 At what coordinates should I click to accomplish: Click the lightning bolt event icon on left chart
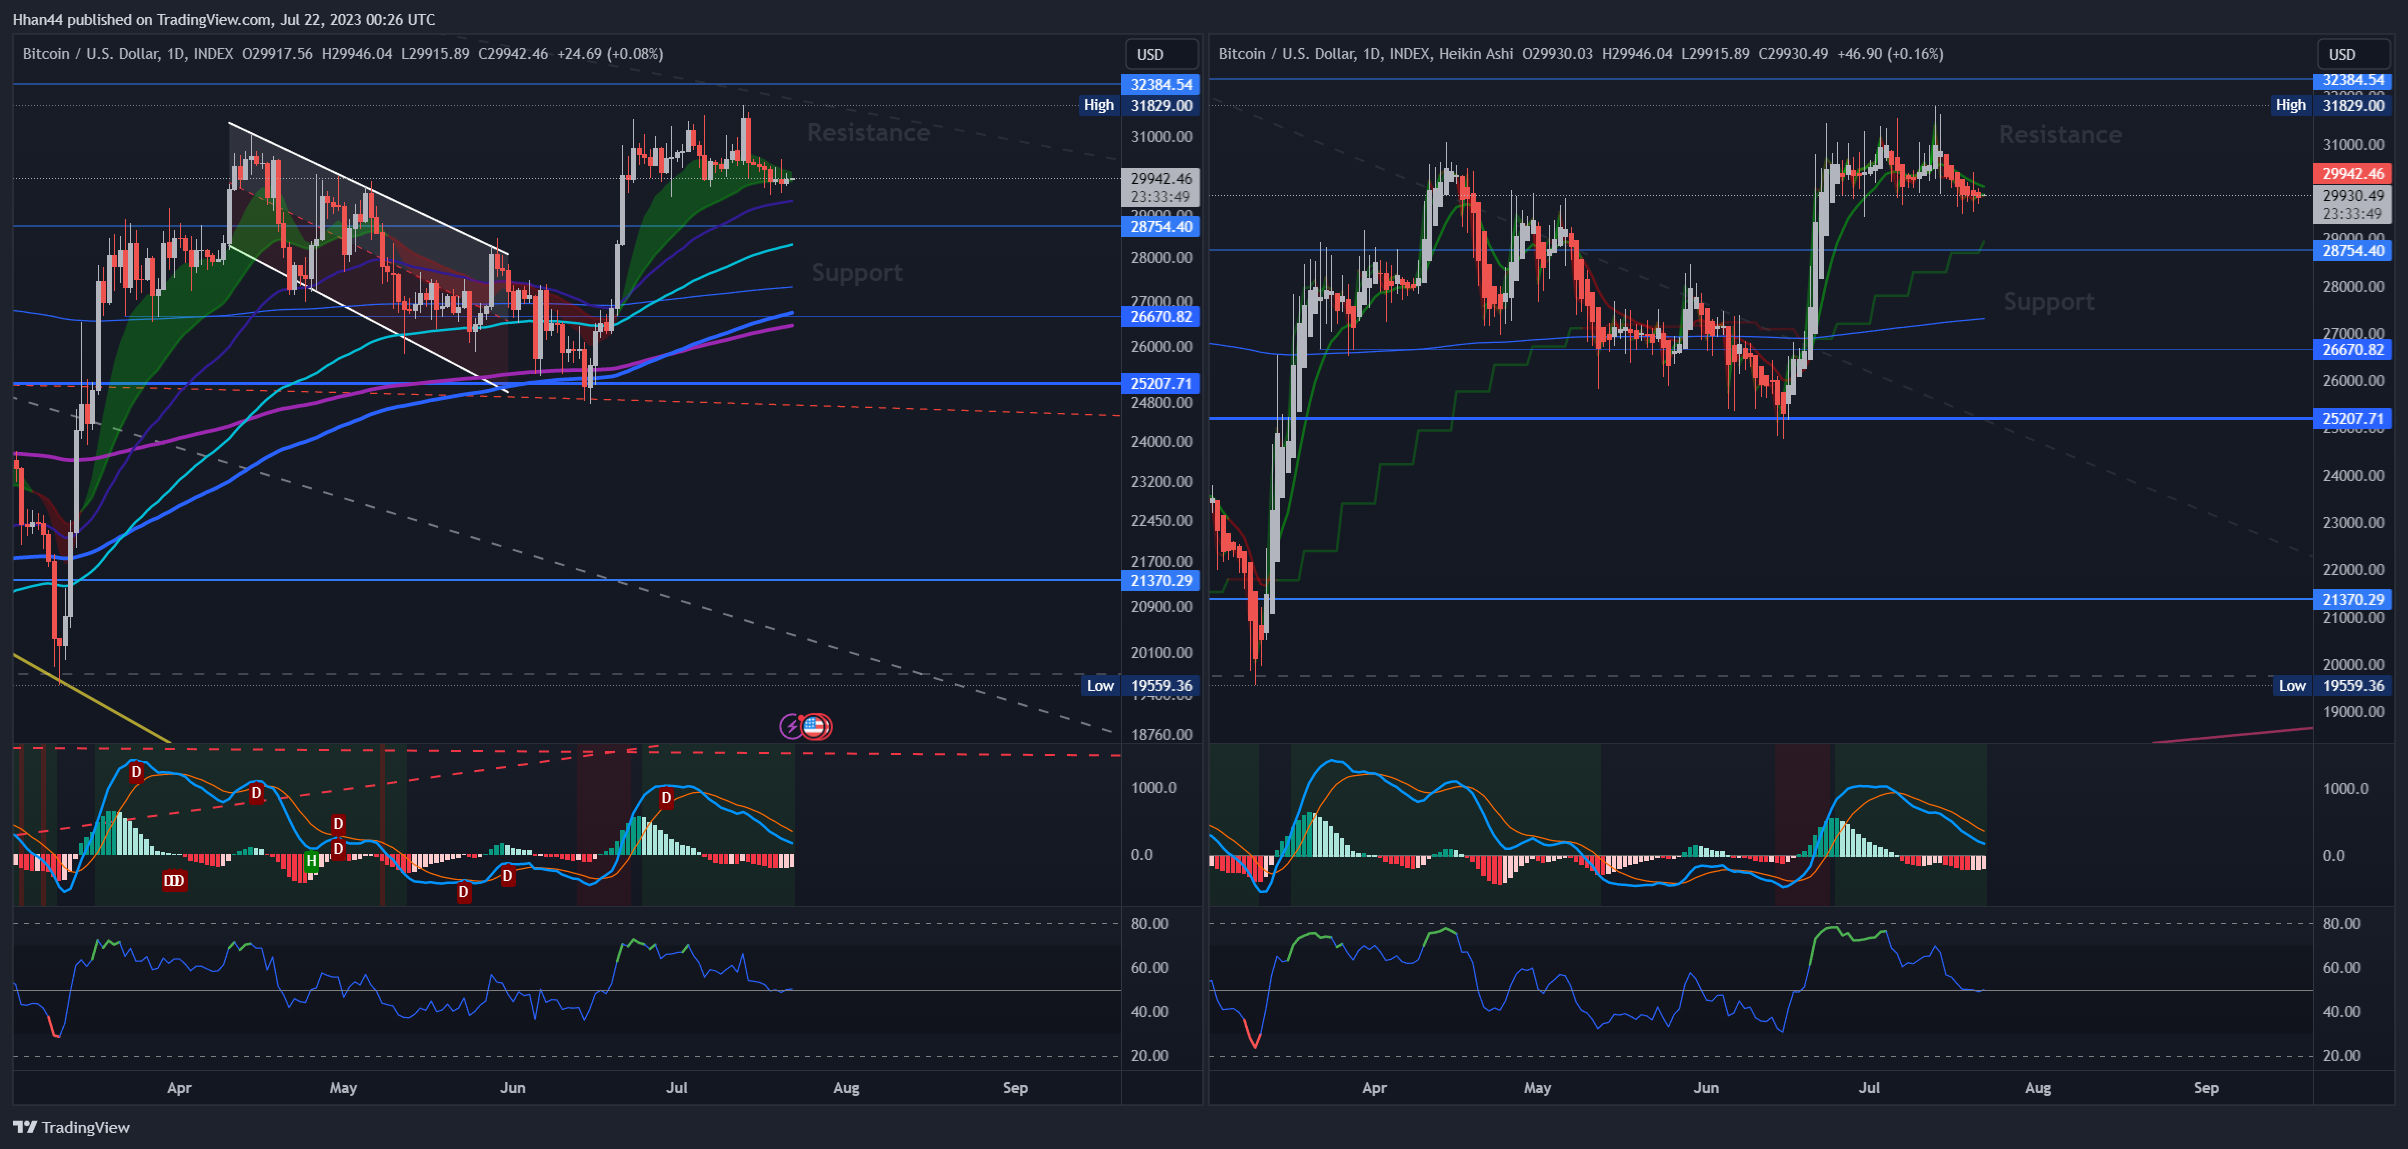pyautogui.click(x=792, y=726)
